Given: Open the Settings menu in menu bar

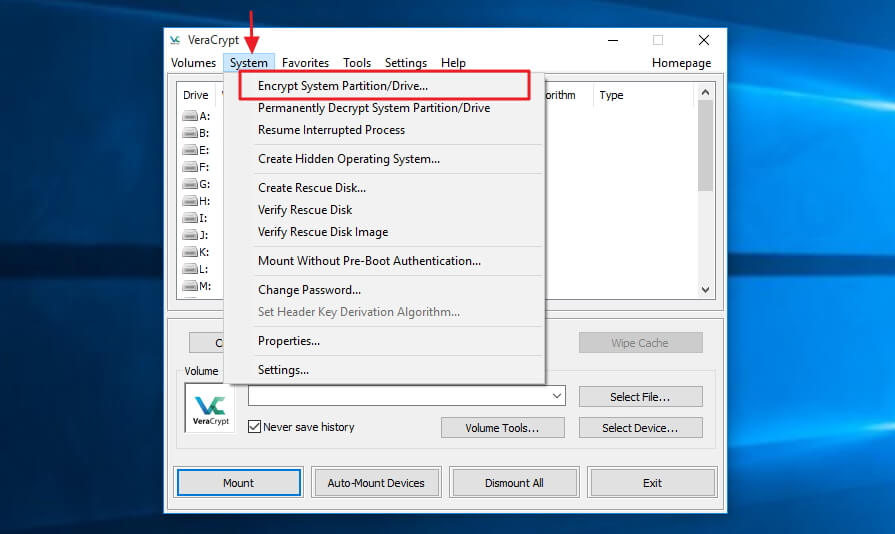Looking at the screenshot, I should pyautogui.click(x=406, y=63).
